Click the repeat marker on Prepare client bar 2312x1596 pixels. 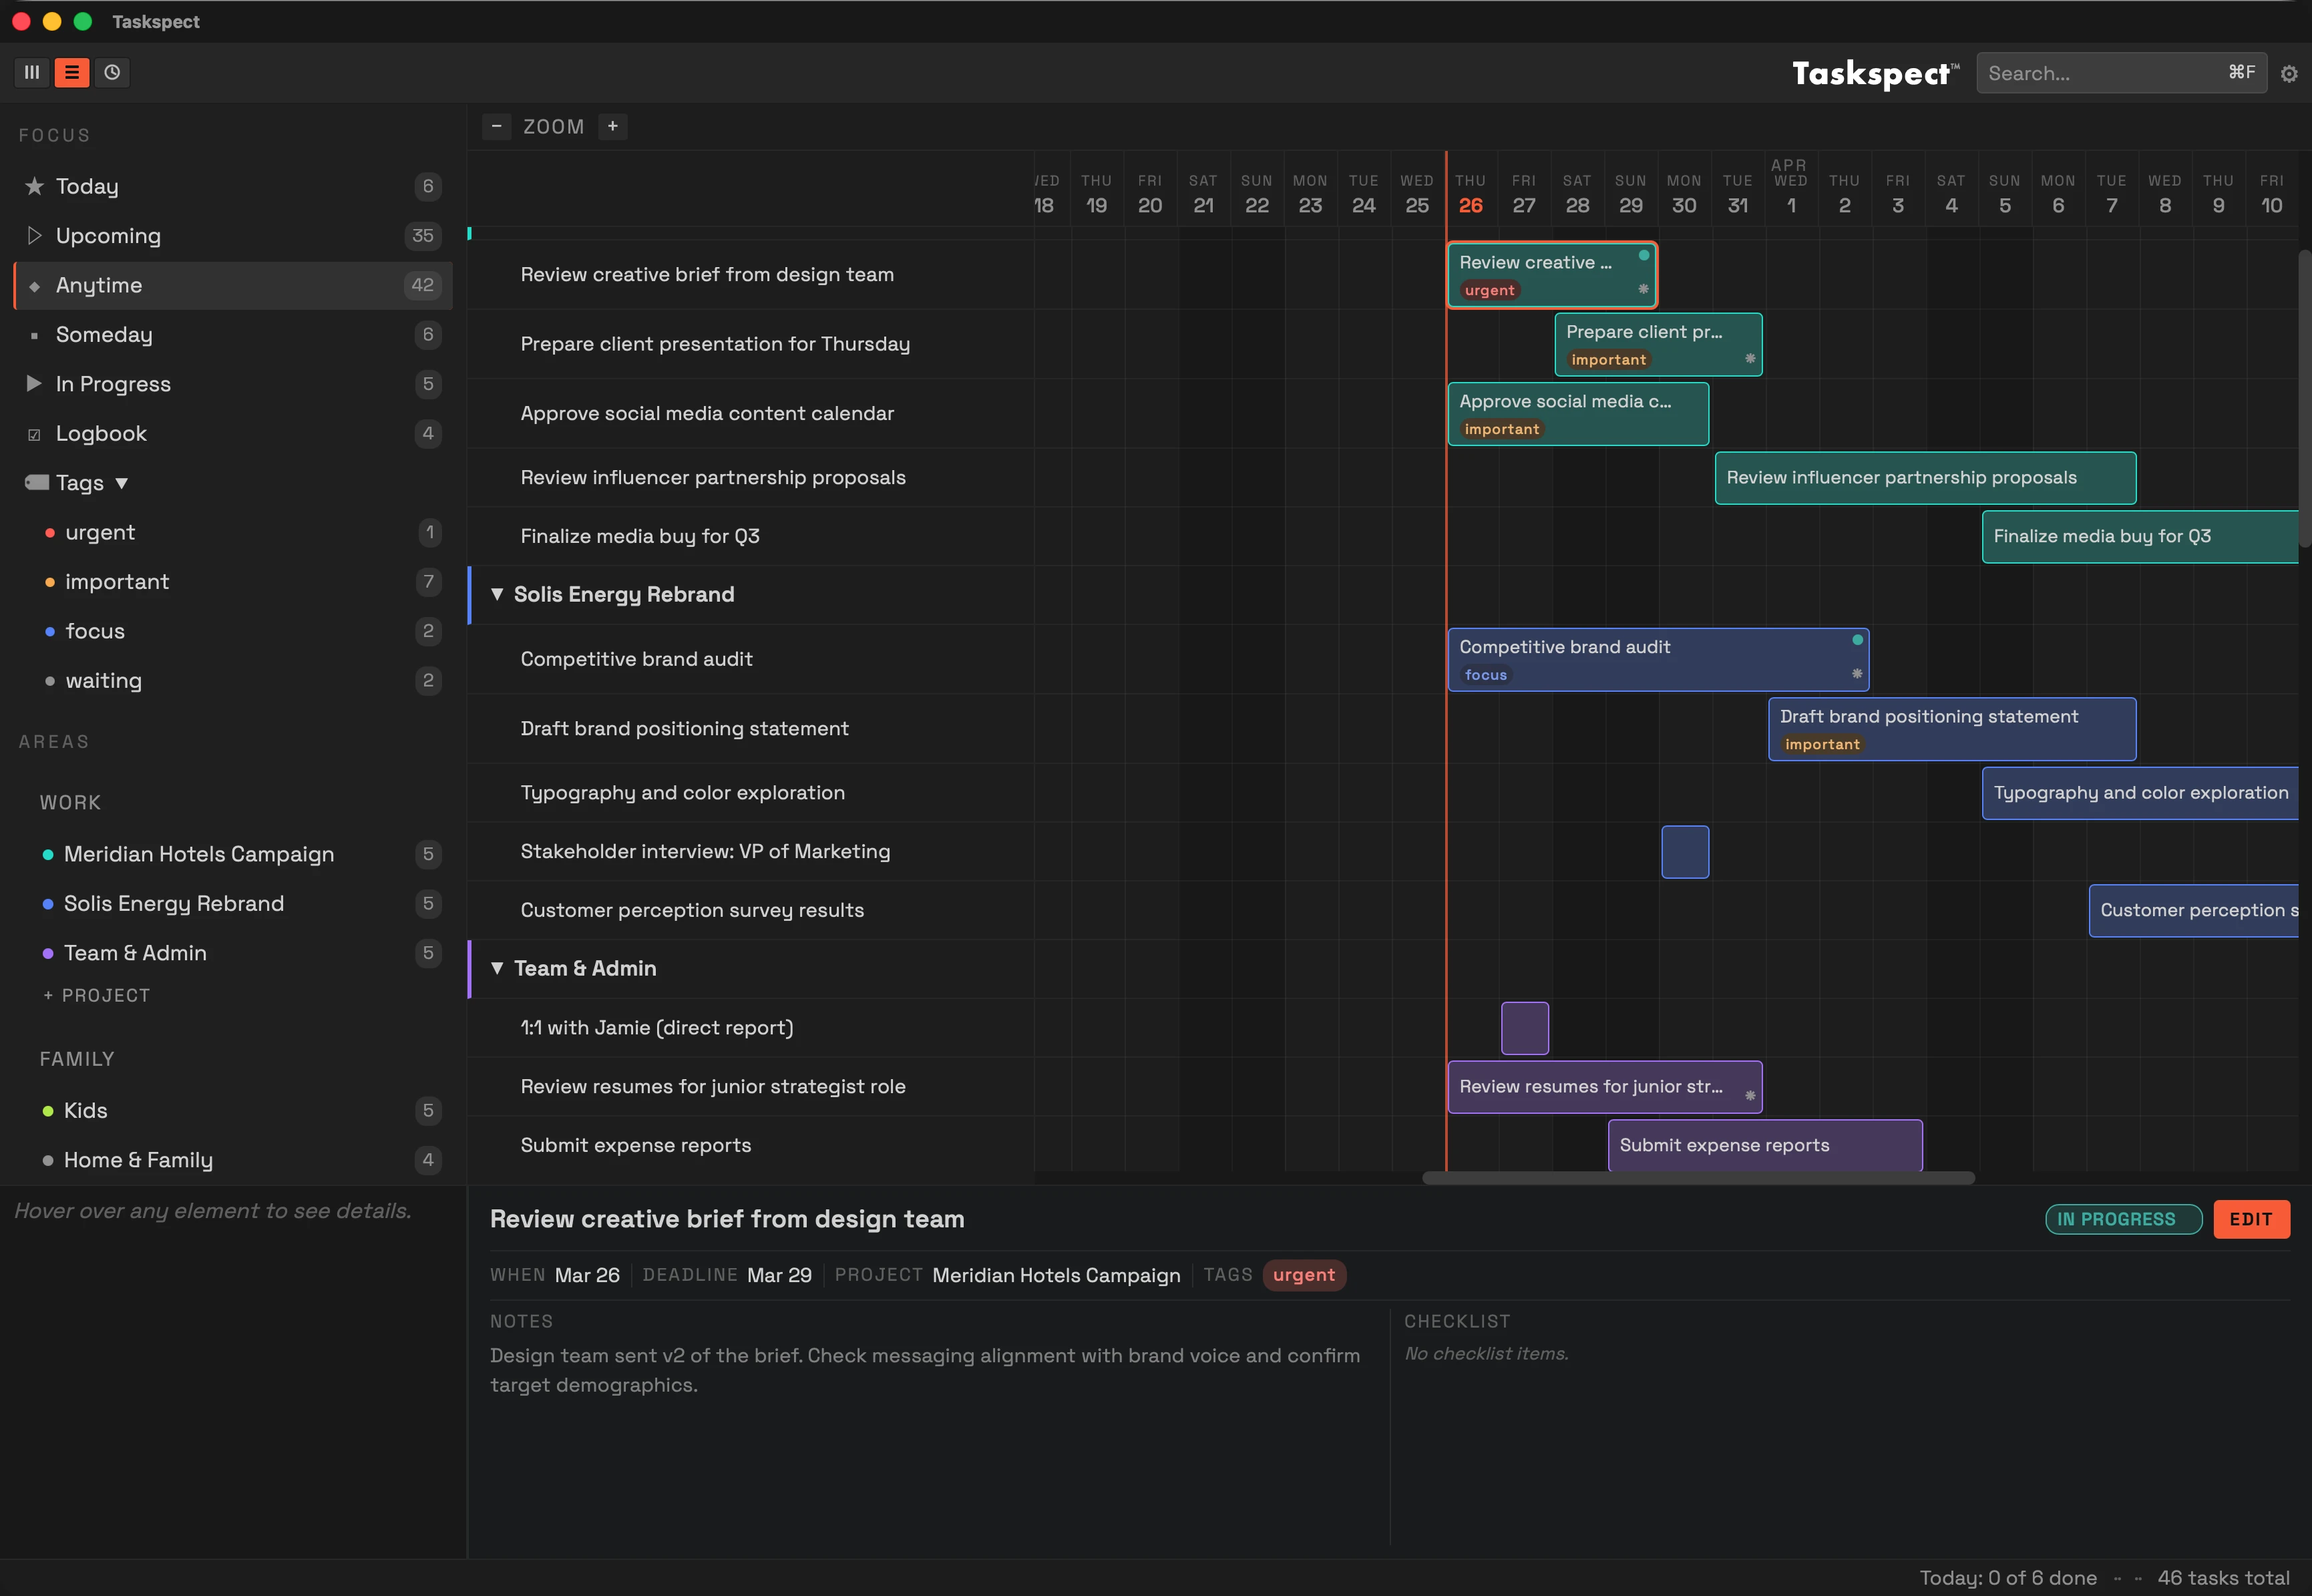pyautogui.click(x=1750, y=358)
